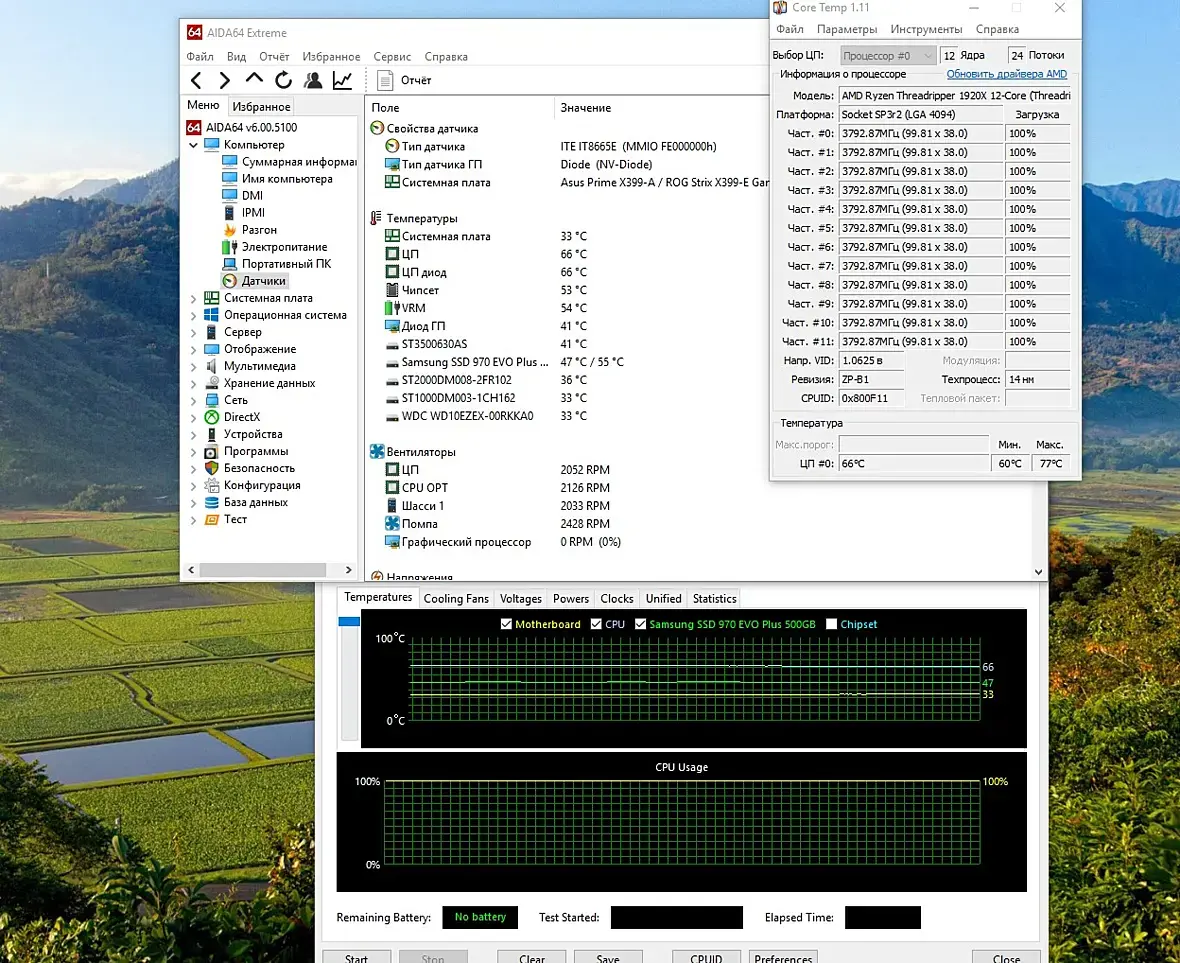Click the Отчёт report page icon
This screenshot has height=963, width=1180.
[x=386, y=81]
